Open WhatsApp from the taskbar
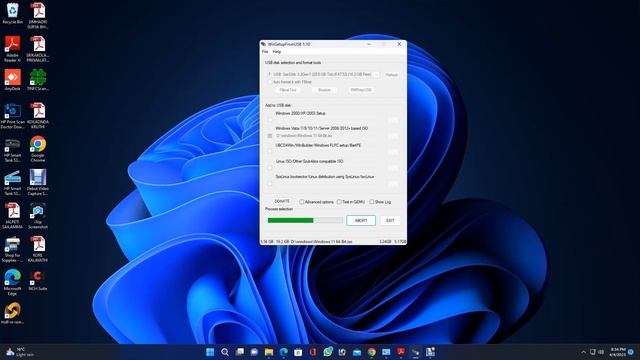 (328, 352)
